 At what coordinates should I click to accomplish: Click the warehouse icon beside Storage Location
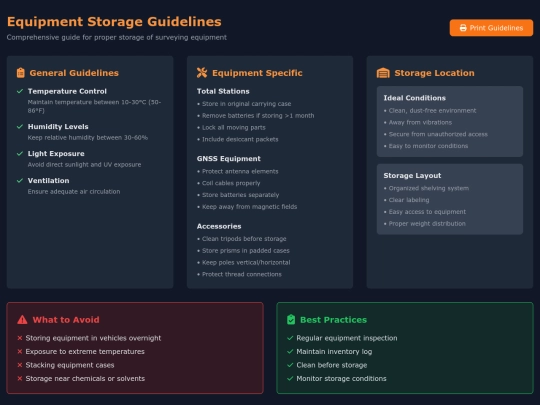coord(383,73)
